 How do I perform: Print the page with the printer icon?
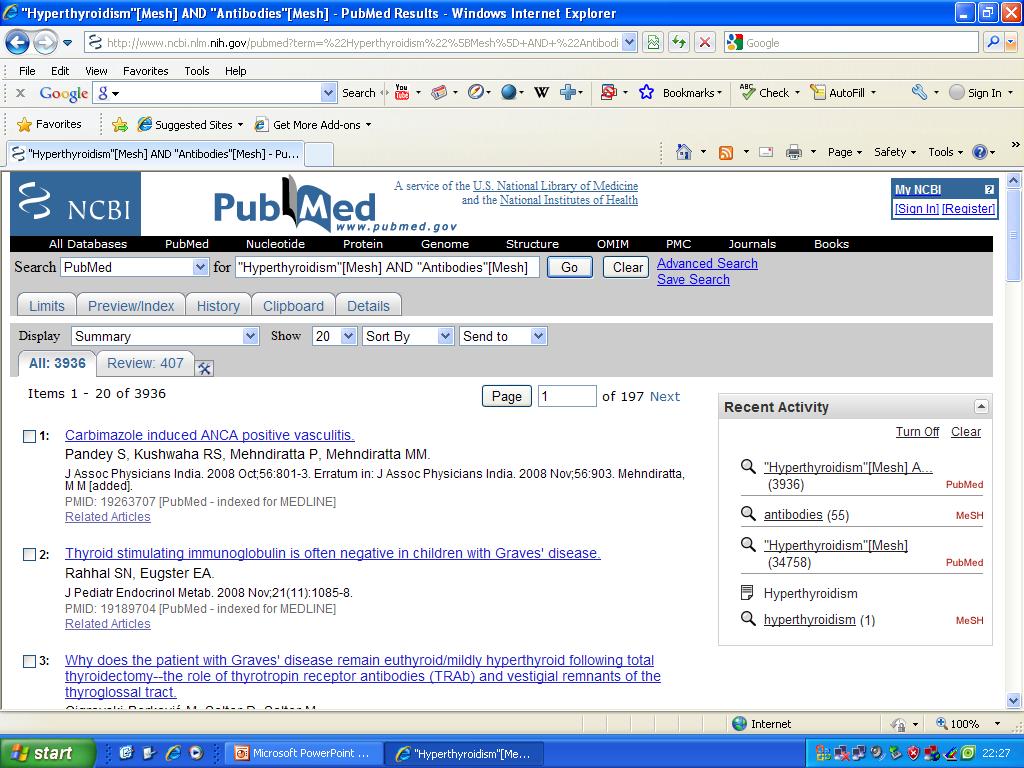pos(793,153)
